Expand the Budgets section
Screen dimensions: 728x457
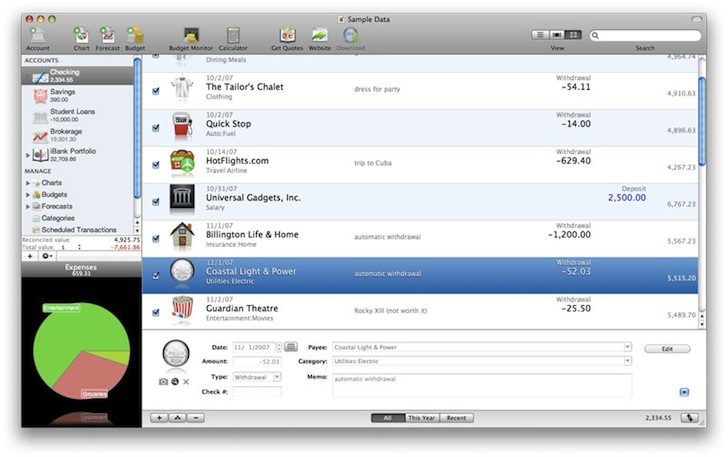[x=27, y=195]
